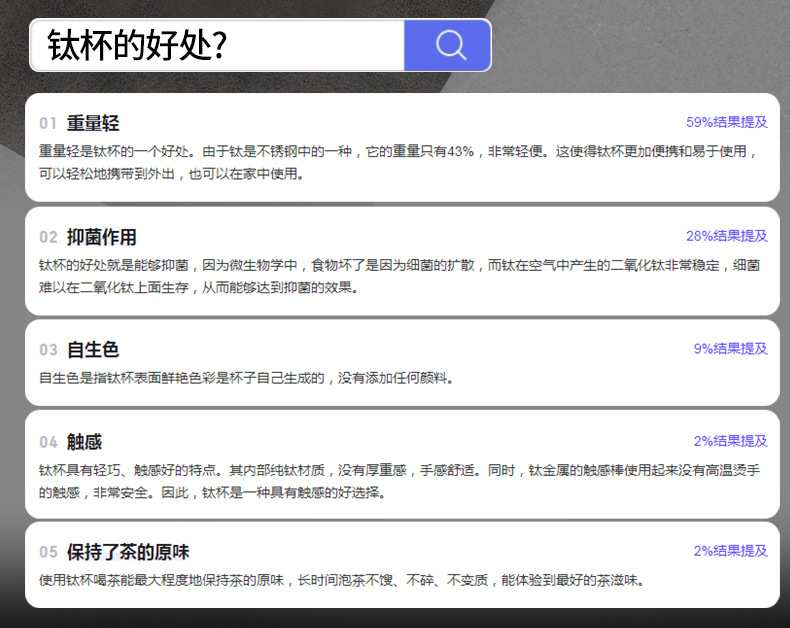The height and width of the screenshot is (628, 790).
Task: Click 2%结果提及 on the 触感 card
Action: (x=731, y=441)
